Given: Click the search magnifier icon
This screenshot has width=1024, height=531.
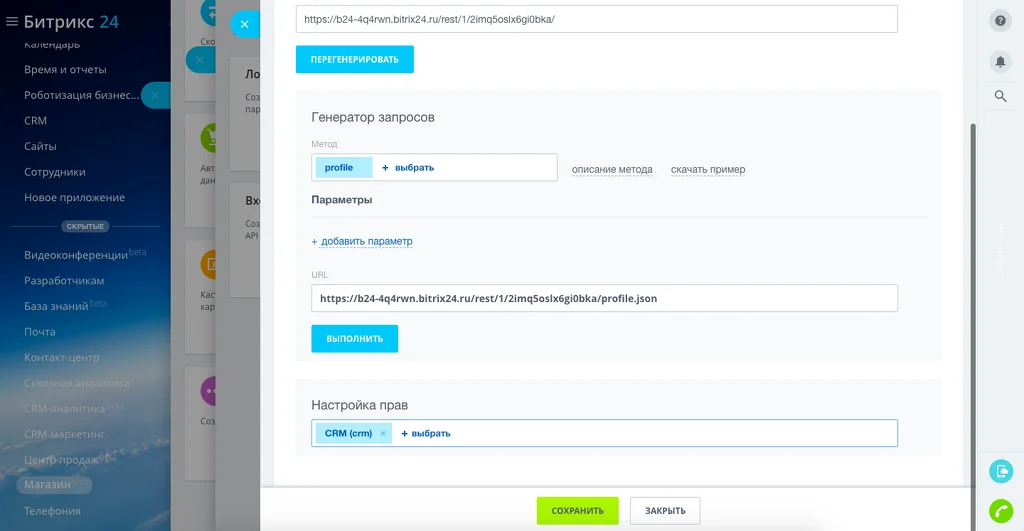Looking at the screenshot, I should coord(1000,96).
